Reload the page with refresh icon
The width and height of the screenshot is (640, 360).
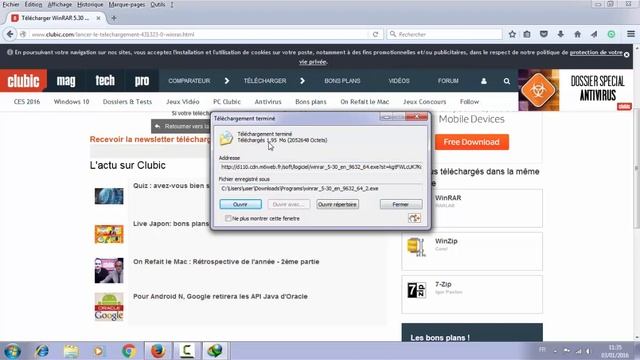(376, 34)
